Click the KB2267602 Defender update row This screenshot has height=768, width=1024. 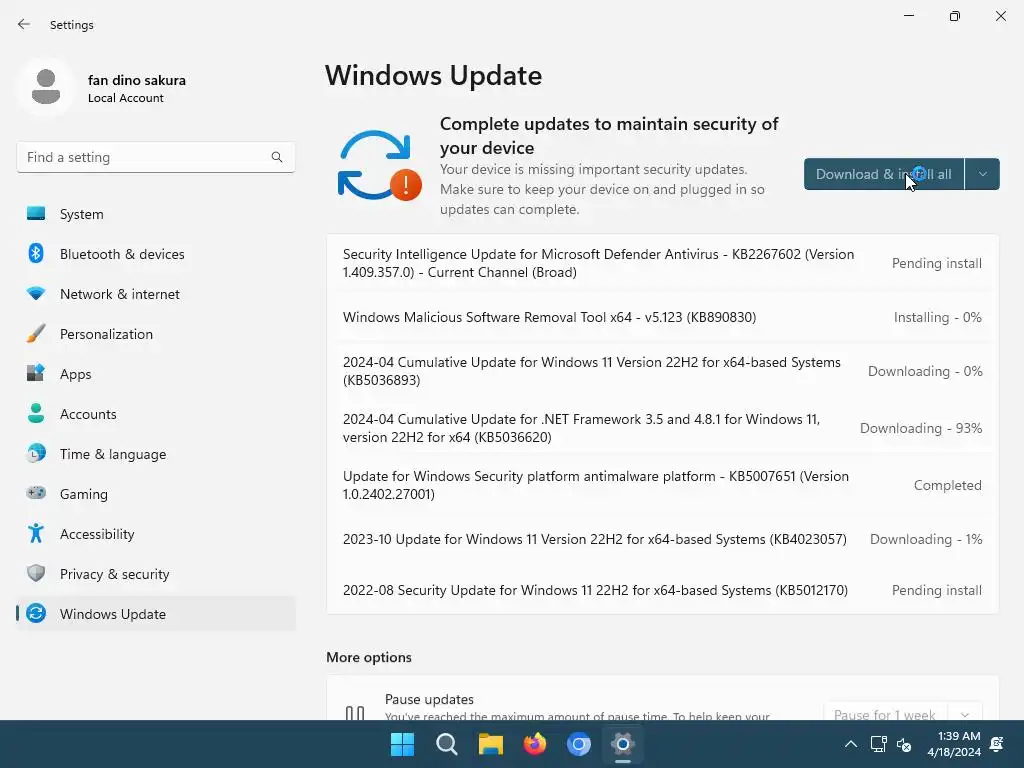coord(662,263)
